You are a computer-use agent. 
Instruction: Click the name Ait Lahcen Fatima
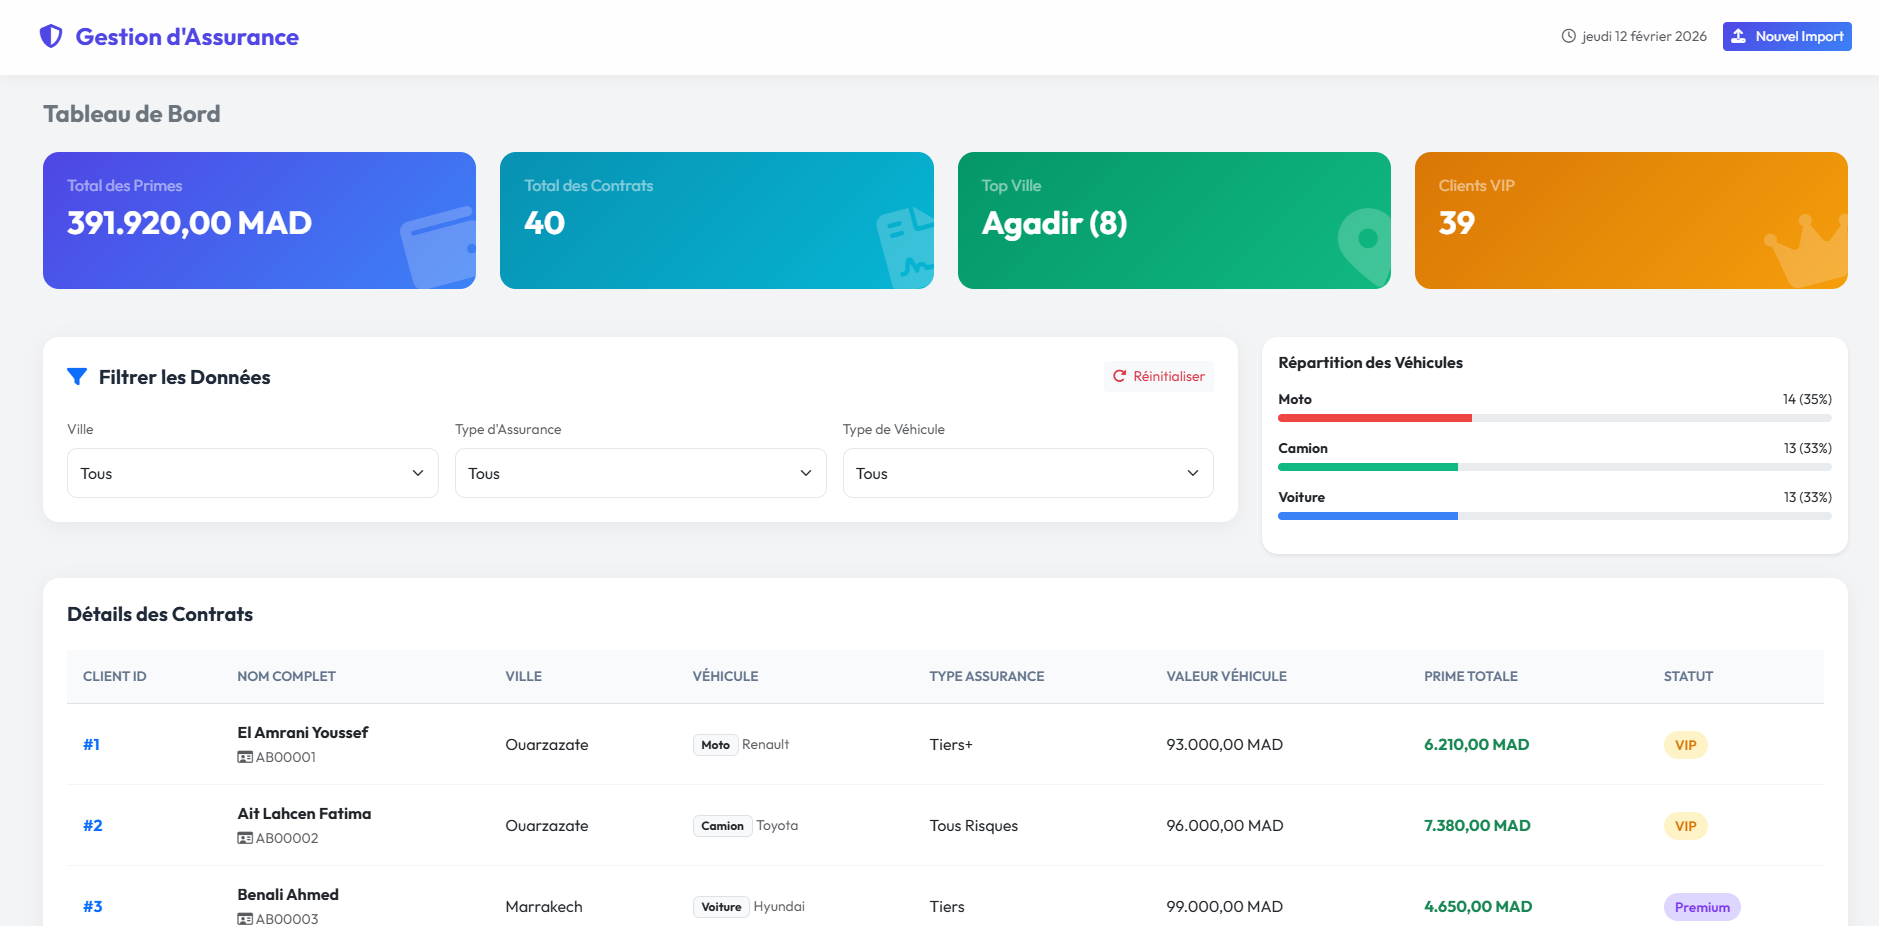tap(304, 814)
